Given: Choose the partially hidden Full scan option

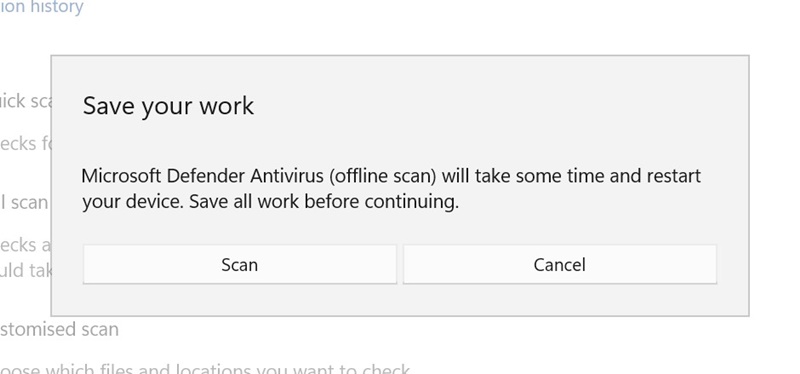Looking at the screenshot, I should (24, 203).
